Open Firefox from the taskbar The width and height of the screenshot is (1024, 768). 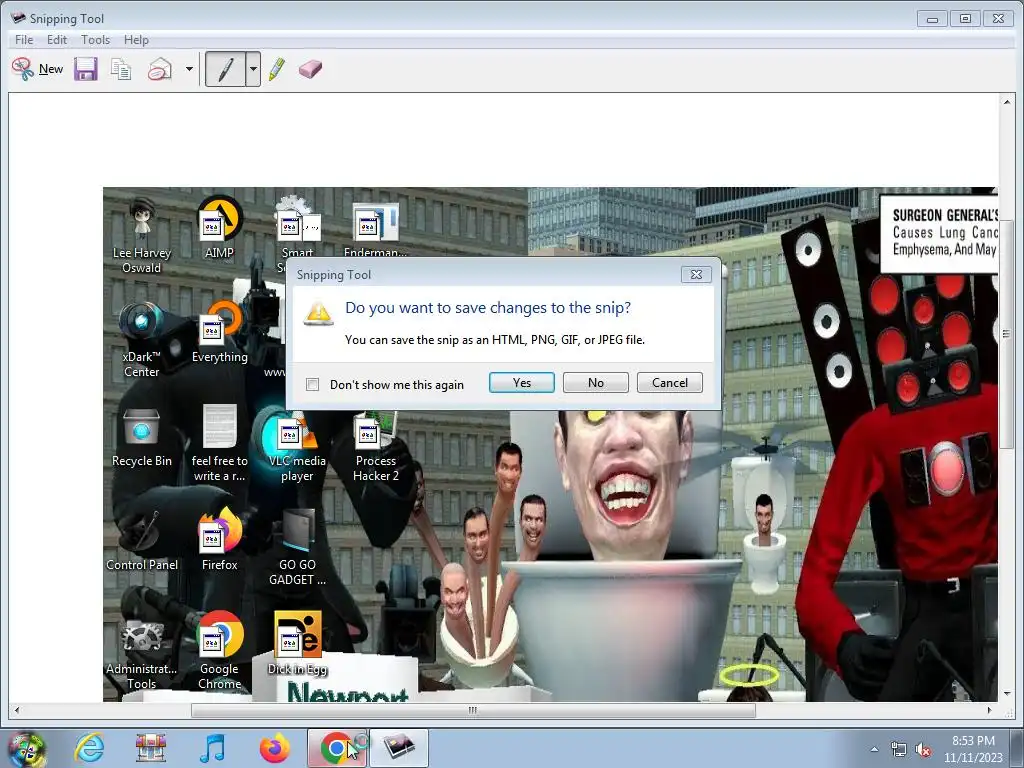coord(274,748)
